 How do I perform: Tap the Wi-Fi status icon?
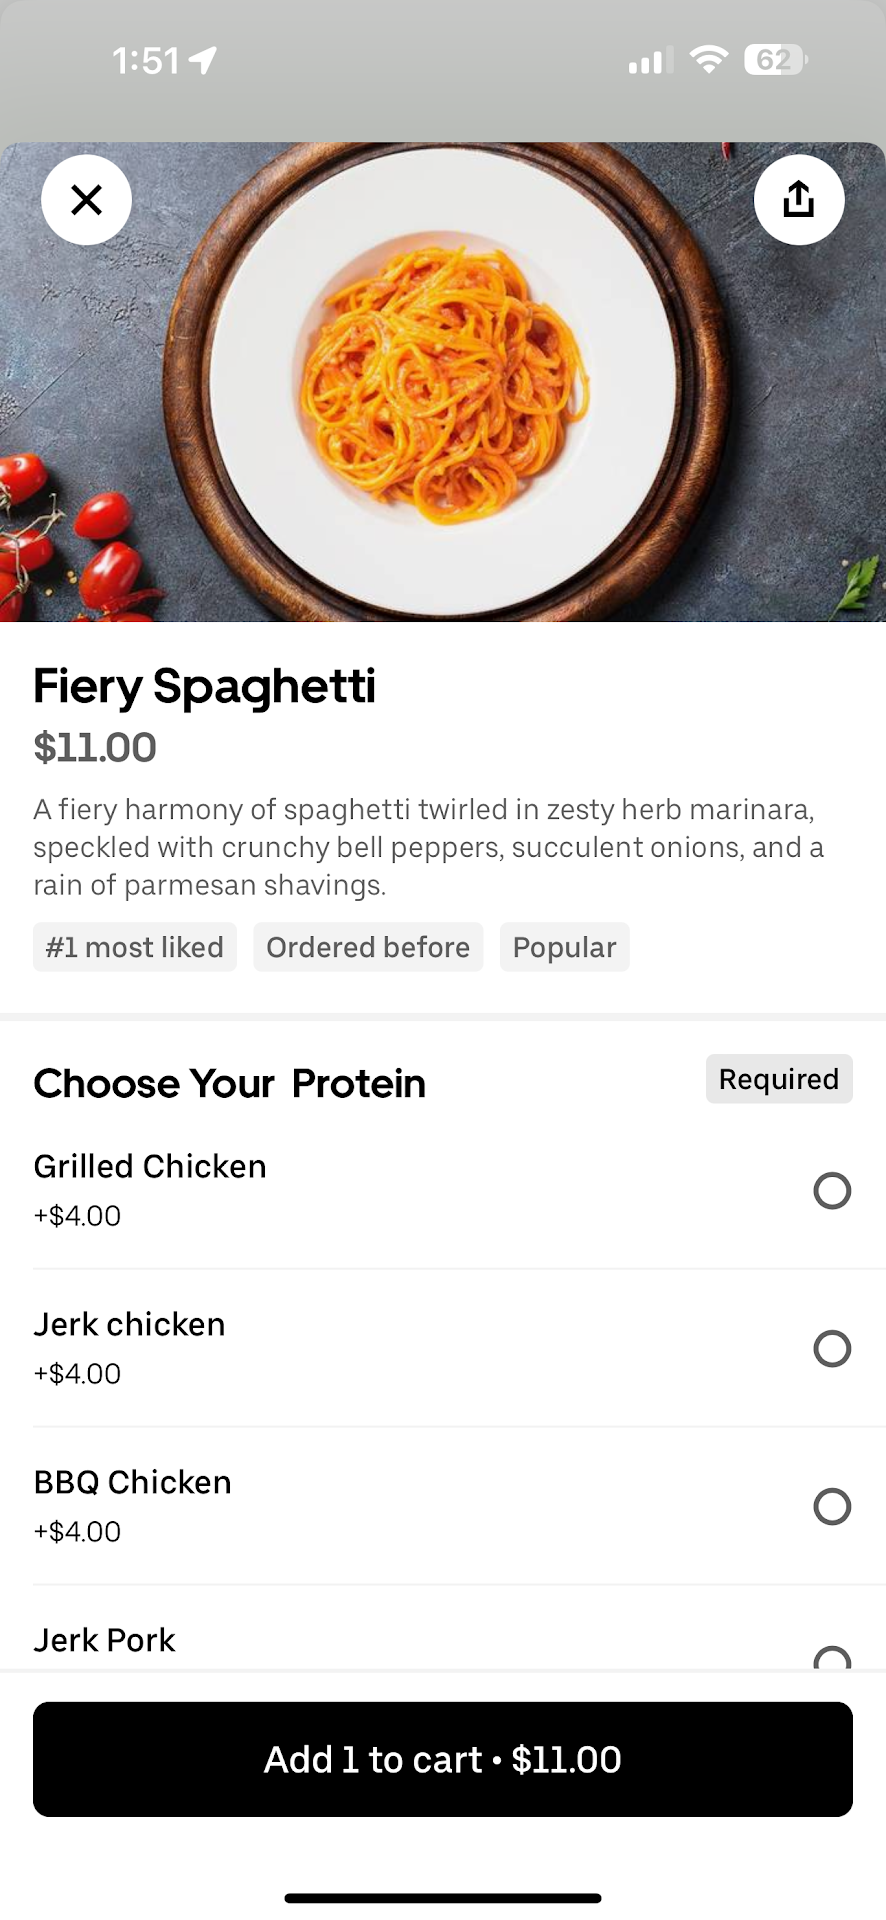coord(708,60)
